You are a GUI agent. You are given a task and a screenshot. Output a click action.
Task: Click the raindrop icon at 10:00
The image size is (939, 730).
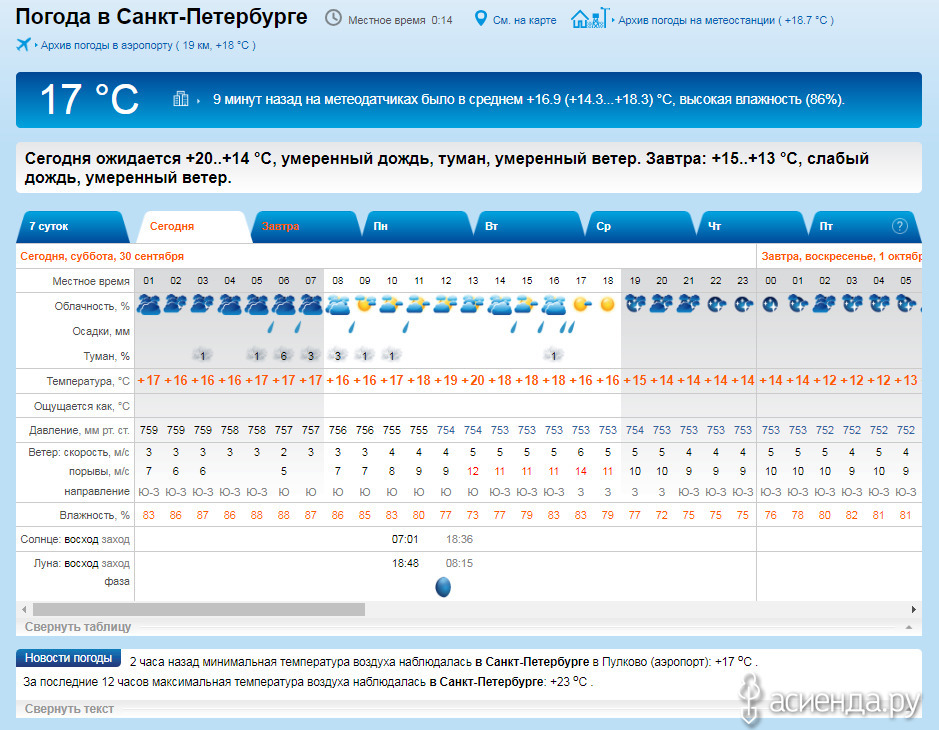406,327
